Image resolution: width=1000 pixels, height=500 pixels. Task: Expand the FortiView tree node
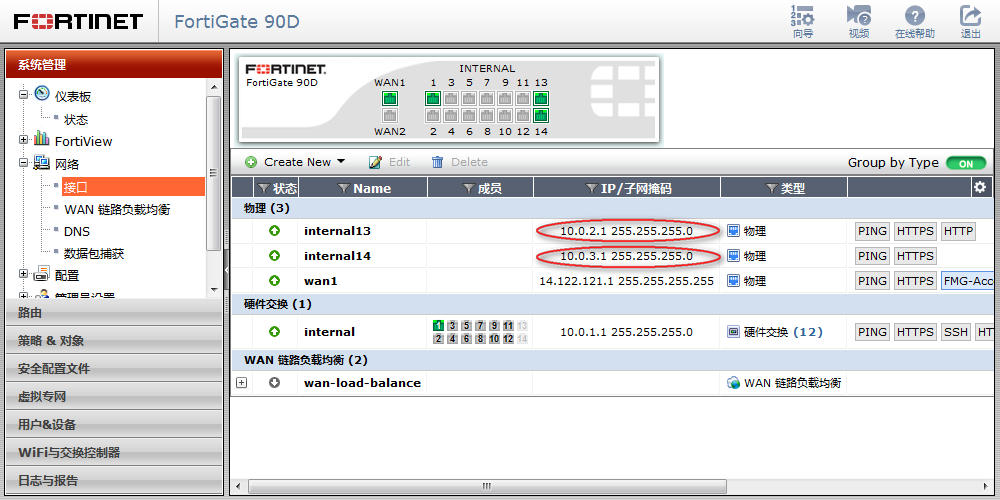click(x=24, y=139)
